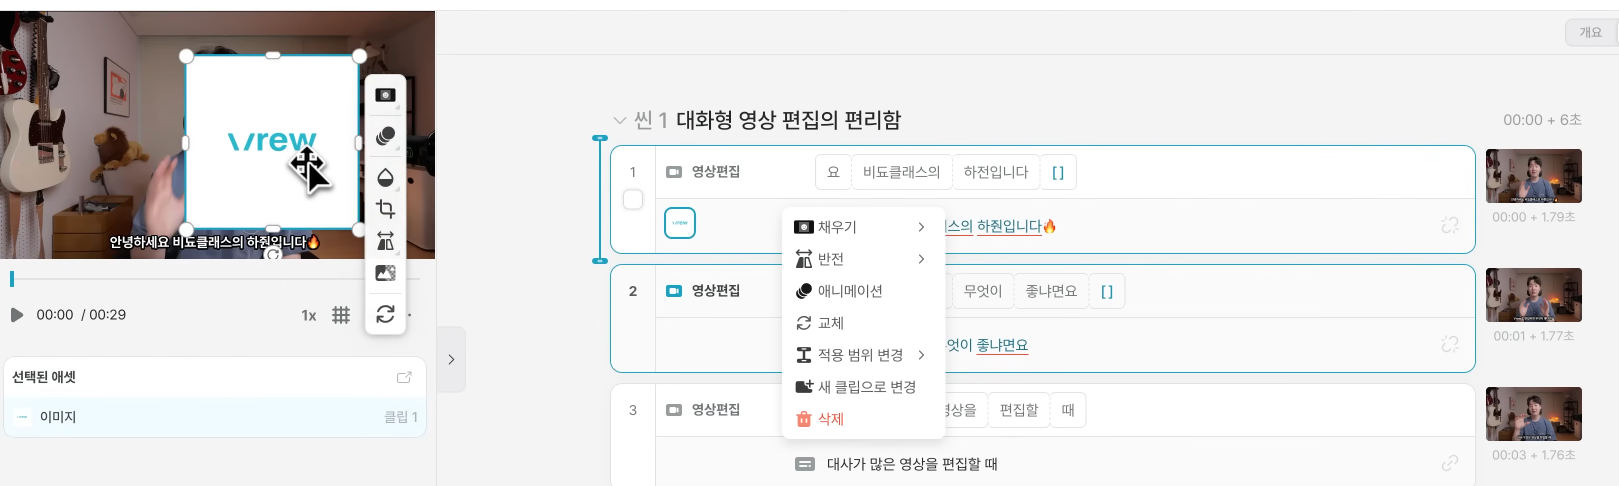Click the video camera icon in clip 3
This screenshot has height=486, width=1619.
[x=674, y=410]
